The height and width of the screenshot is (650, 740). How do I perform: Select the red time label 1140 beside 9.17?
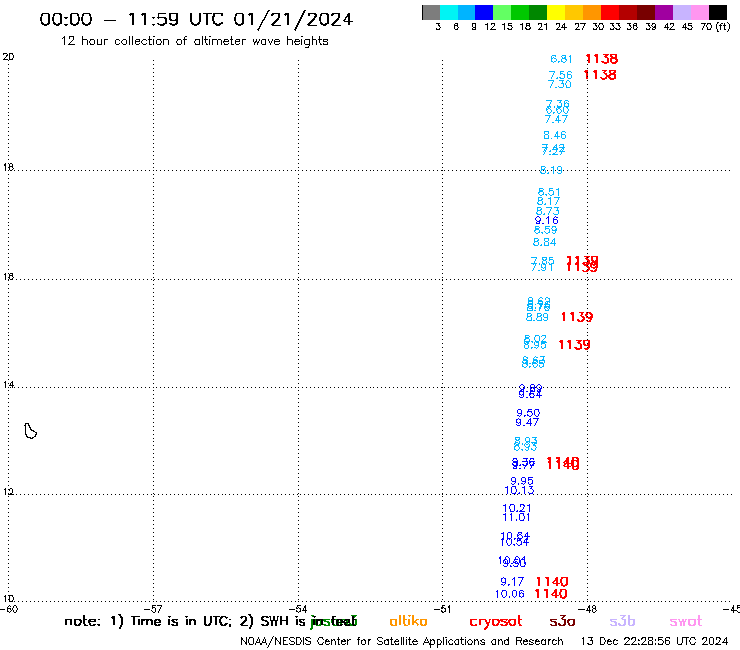coord(552,582)
